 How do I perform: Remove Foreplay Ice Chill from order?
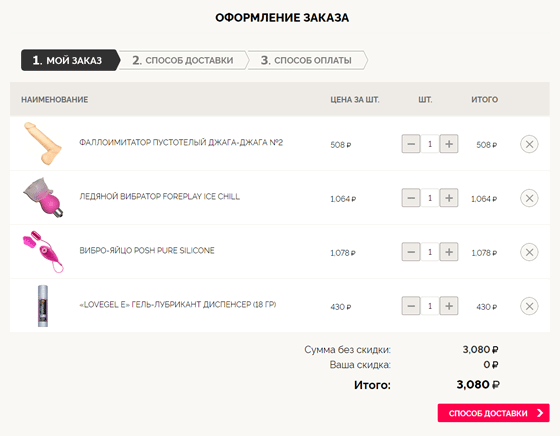tap(529, 198)
